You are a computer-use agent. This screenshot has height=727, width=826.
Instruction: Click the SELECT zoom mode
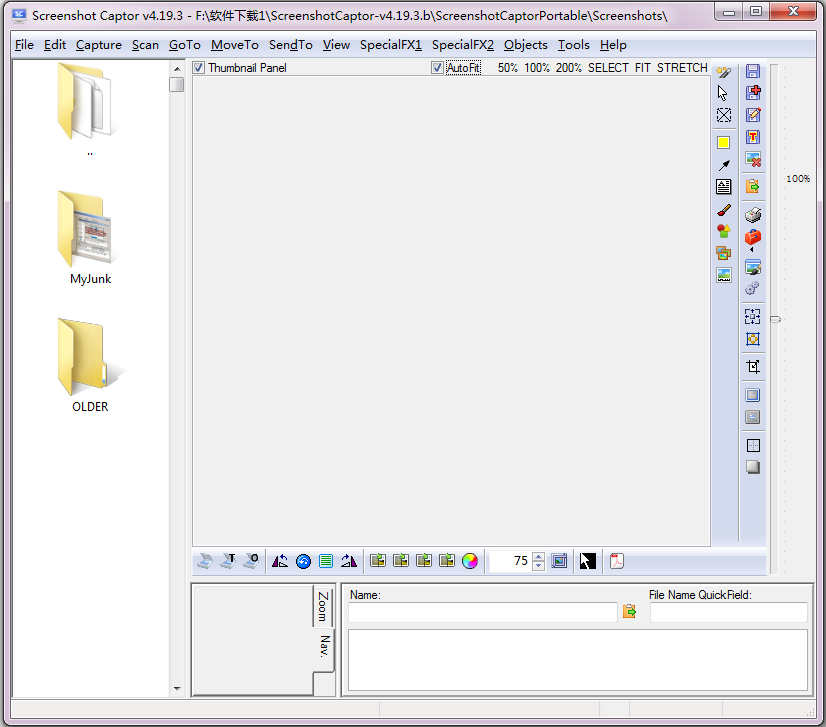[608, 68]
